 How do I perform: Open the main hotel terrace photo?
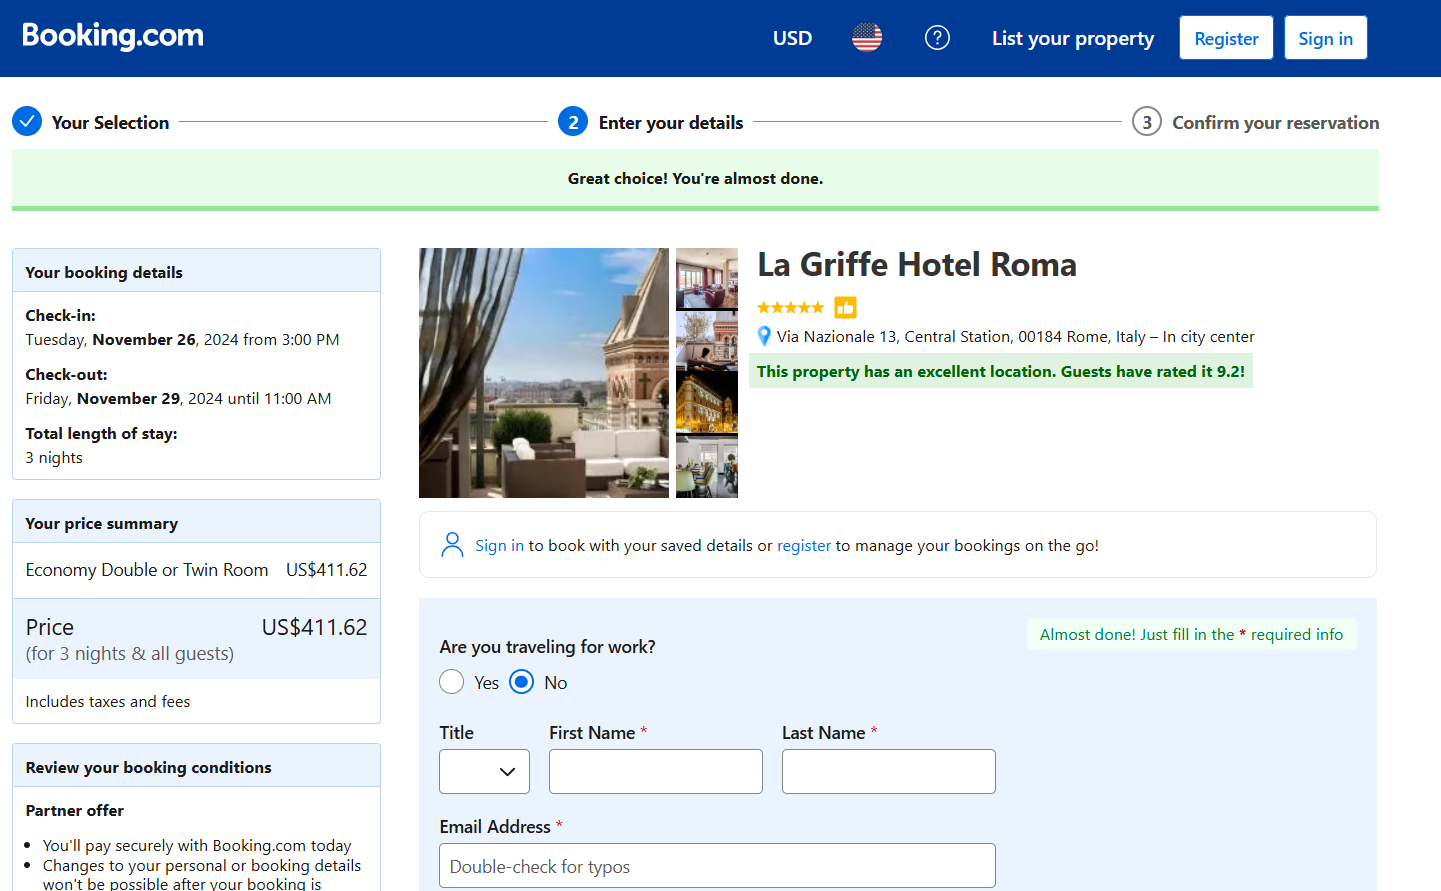coord(543,373)
